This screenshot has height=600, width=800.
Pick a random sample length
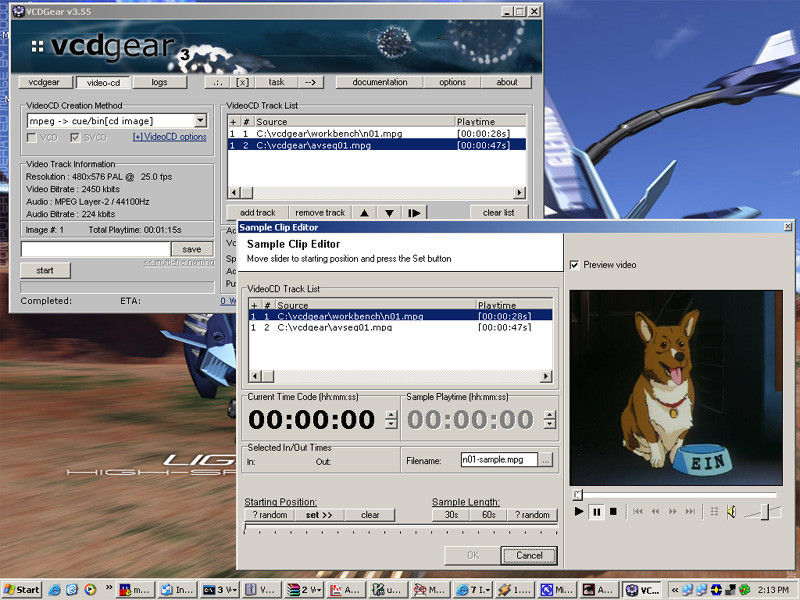coord(532,515)
